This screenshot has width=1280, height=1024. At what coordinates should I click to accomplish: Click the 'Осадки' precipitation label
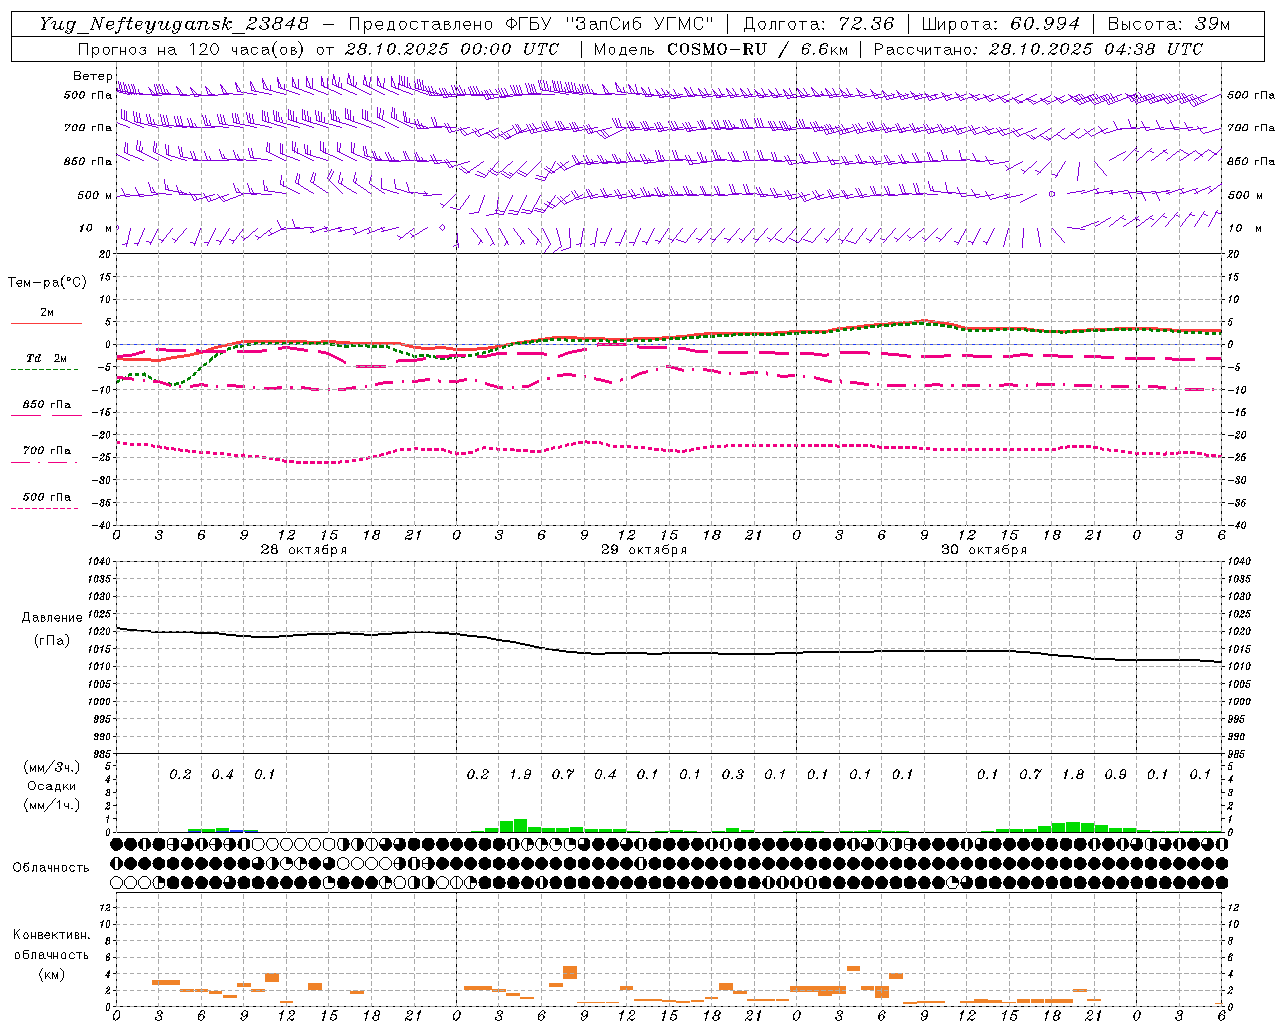tap(52, 786)
